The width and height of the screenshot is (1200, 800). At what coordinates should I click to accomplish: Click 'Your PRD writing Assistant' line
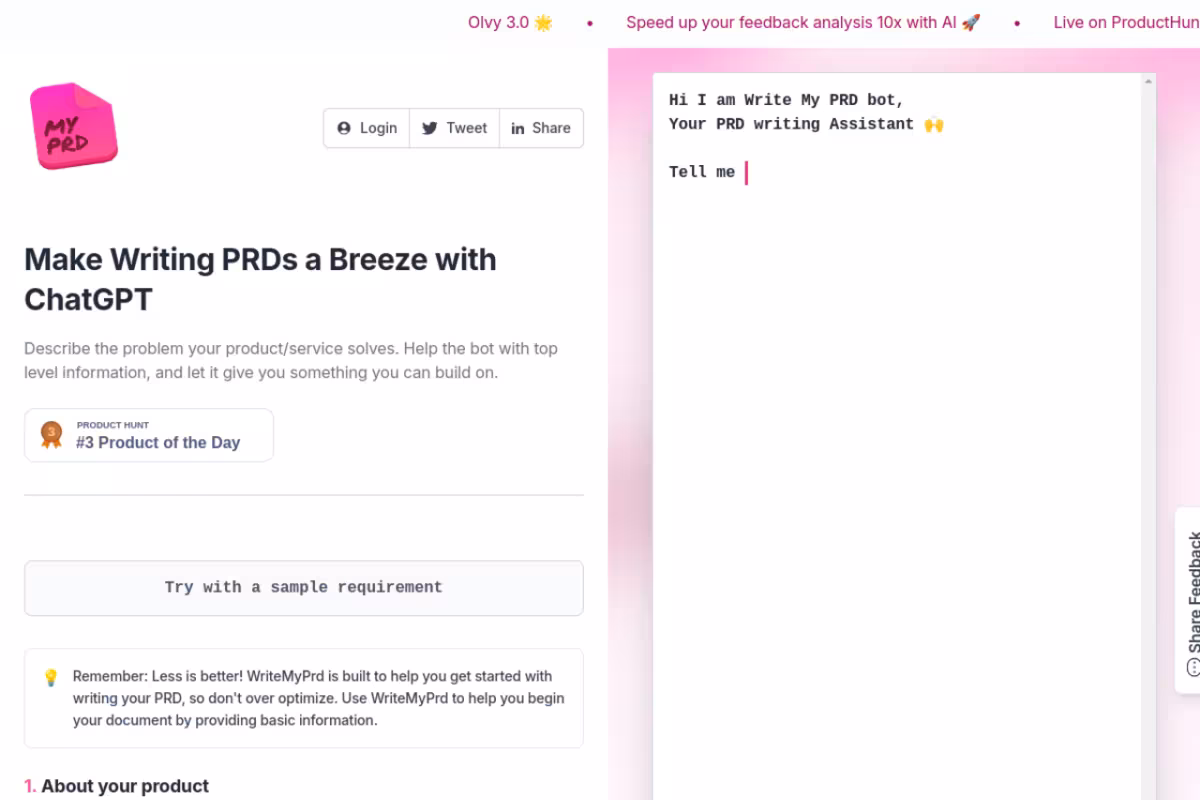806,124
